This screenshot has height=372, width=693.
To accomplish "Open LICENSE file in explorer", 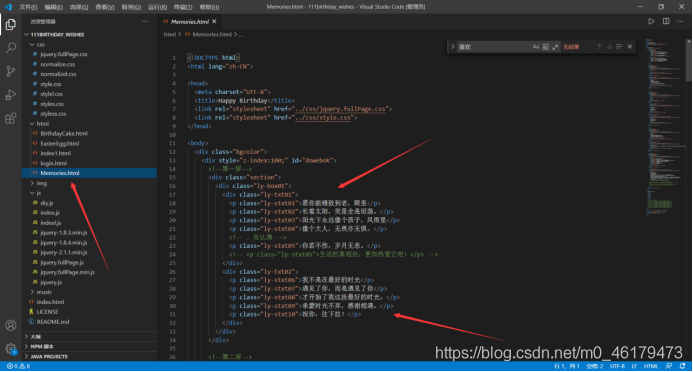I will [47, 312].
